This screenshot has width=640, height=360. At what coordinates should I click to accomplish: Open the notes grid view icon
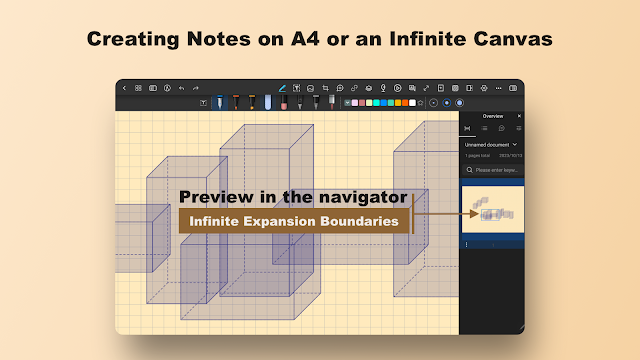pyautogui.click(x=138, y=88)
